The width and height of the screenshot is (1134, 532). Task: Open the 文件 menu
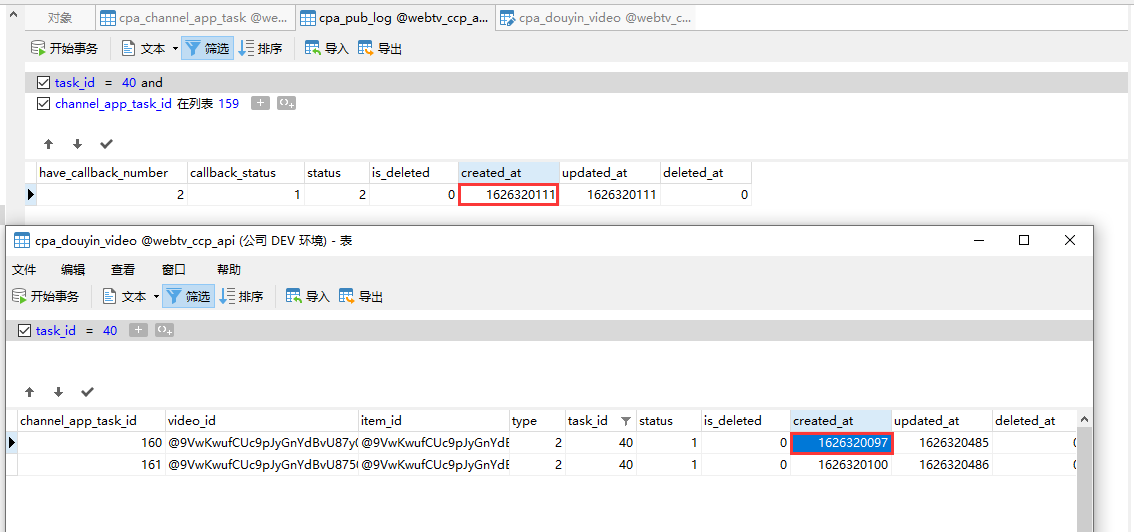click(x=25, y=270)
